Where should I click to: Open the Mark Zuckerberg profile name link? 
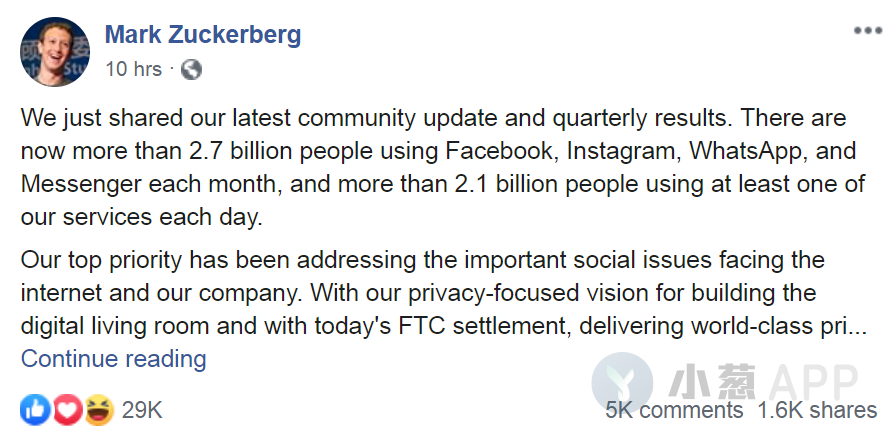(x=203, y=35)
